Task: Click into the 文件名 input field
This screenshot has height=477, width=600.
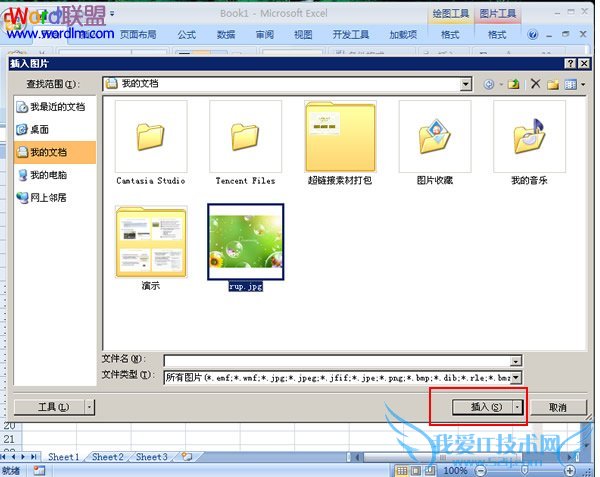Action: [337, 360]
